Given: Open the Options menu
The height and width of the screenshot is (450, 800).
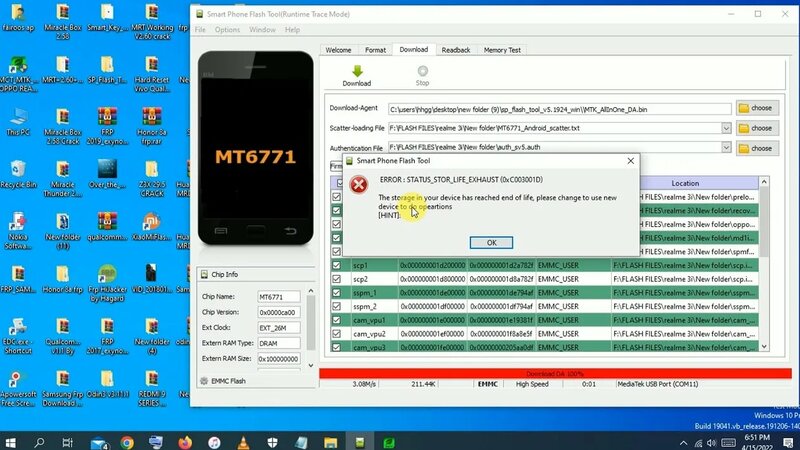Looking at the screenshot, I should click(x=227, y=30).
